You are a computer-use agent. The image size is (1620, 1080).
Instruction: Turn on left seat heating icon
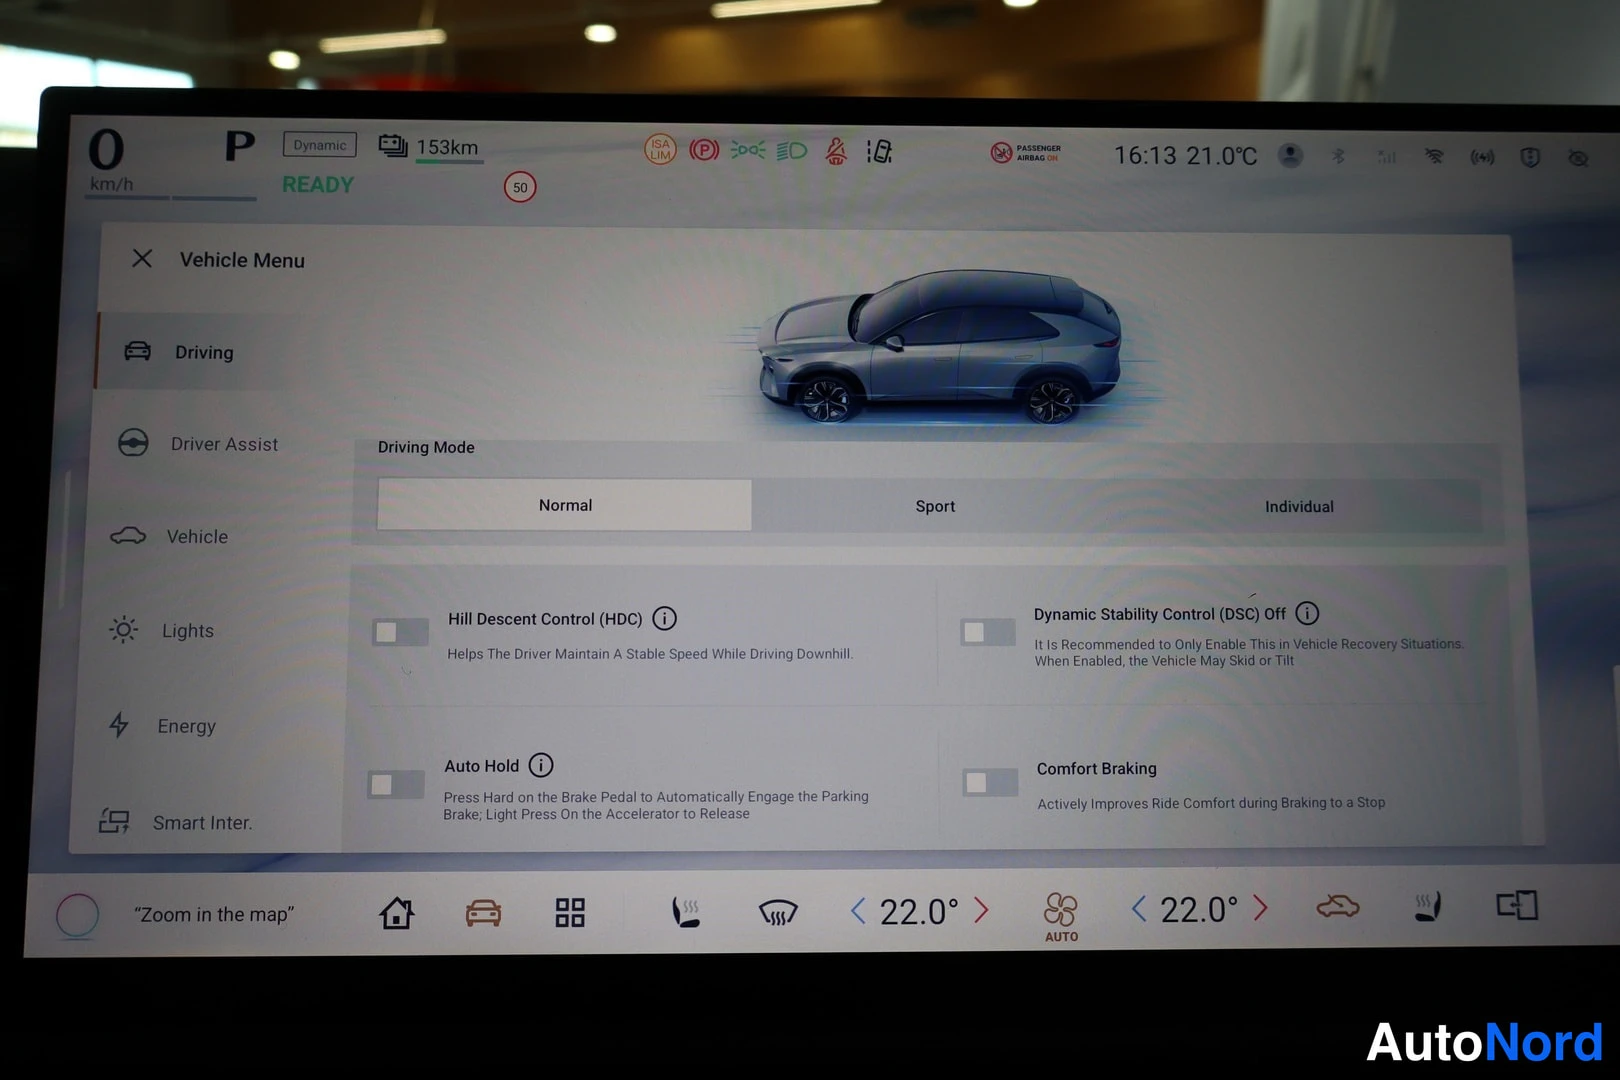coord(685,912)
